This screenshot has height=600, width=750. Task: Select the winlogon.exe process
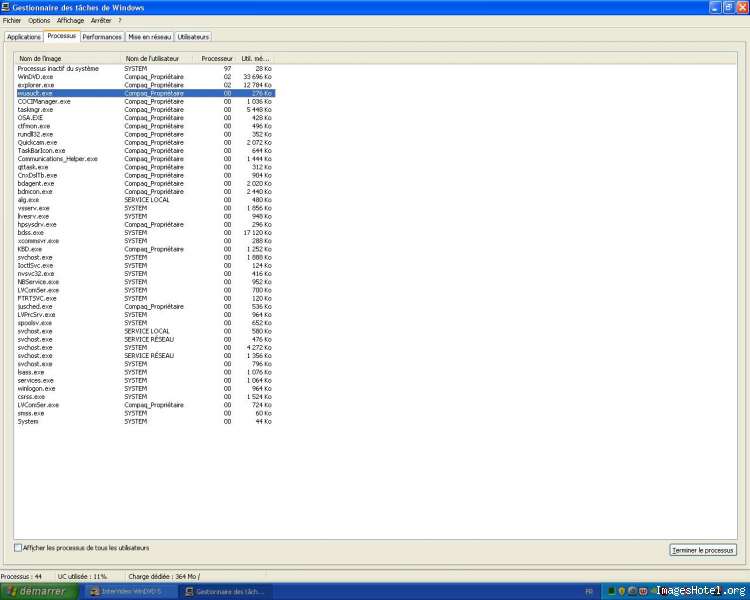click(145, 389)
